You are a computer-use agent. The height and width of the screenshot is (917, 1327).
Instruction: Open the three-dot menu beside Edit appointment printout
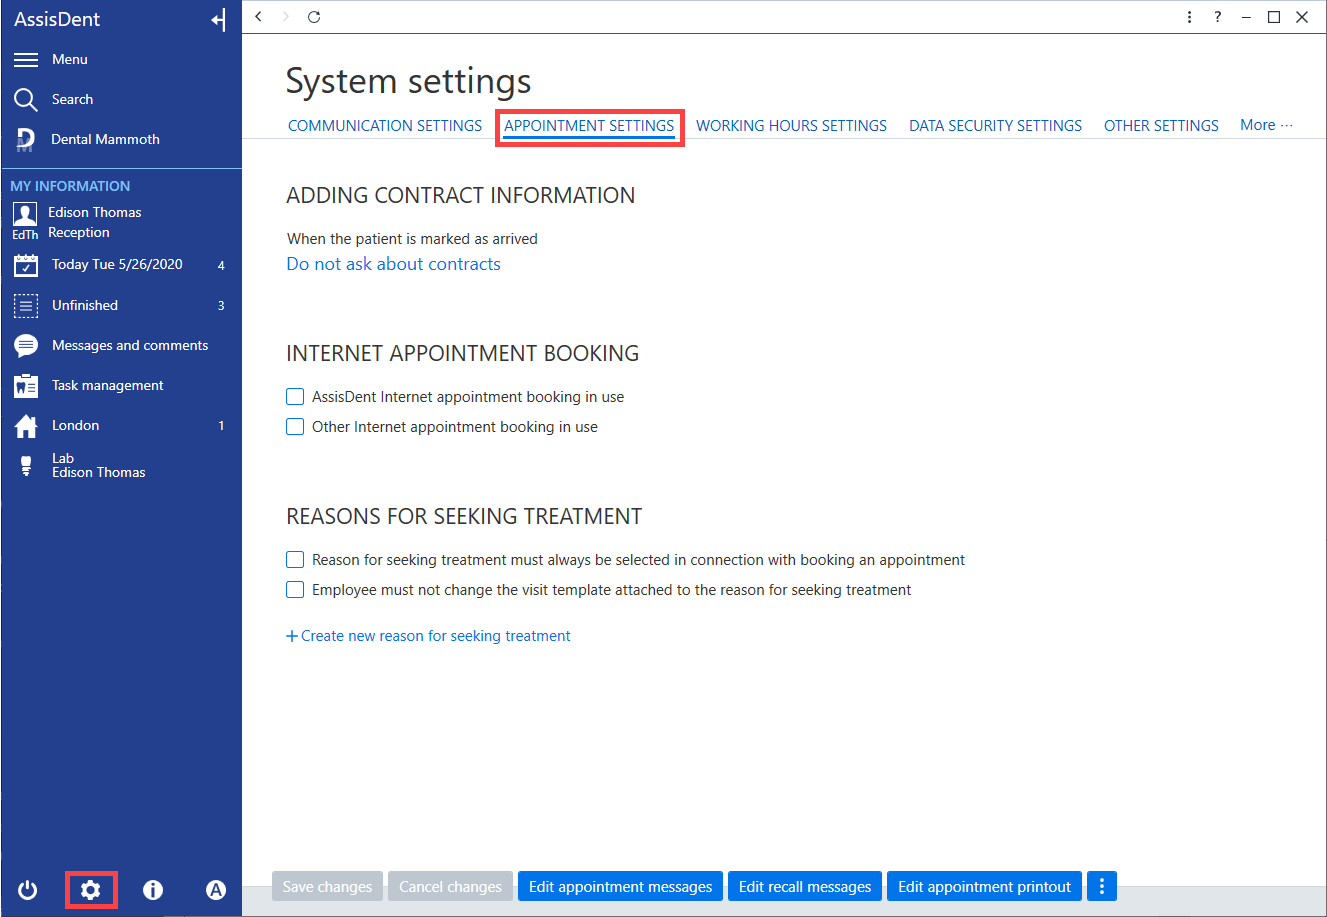pyautogui.click(x=1101, y=886)
